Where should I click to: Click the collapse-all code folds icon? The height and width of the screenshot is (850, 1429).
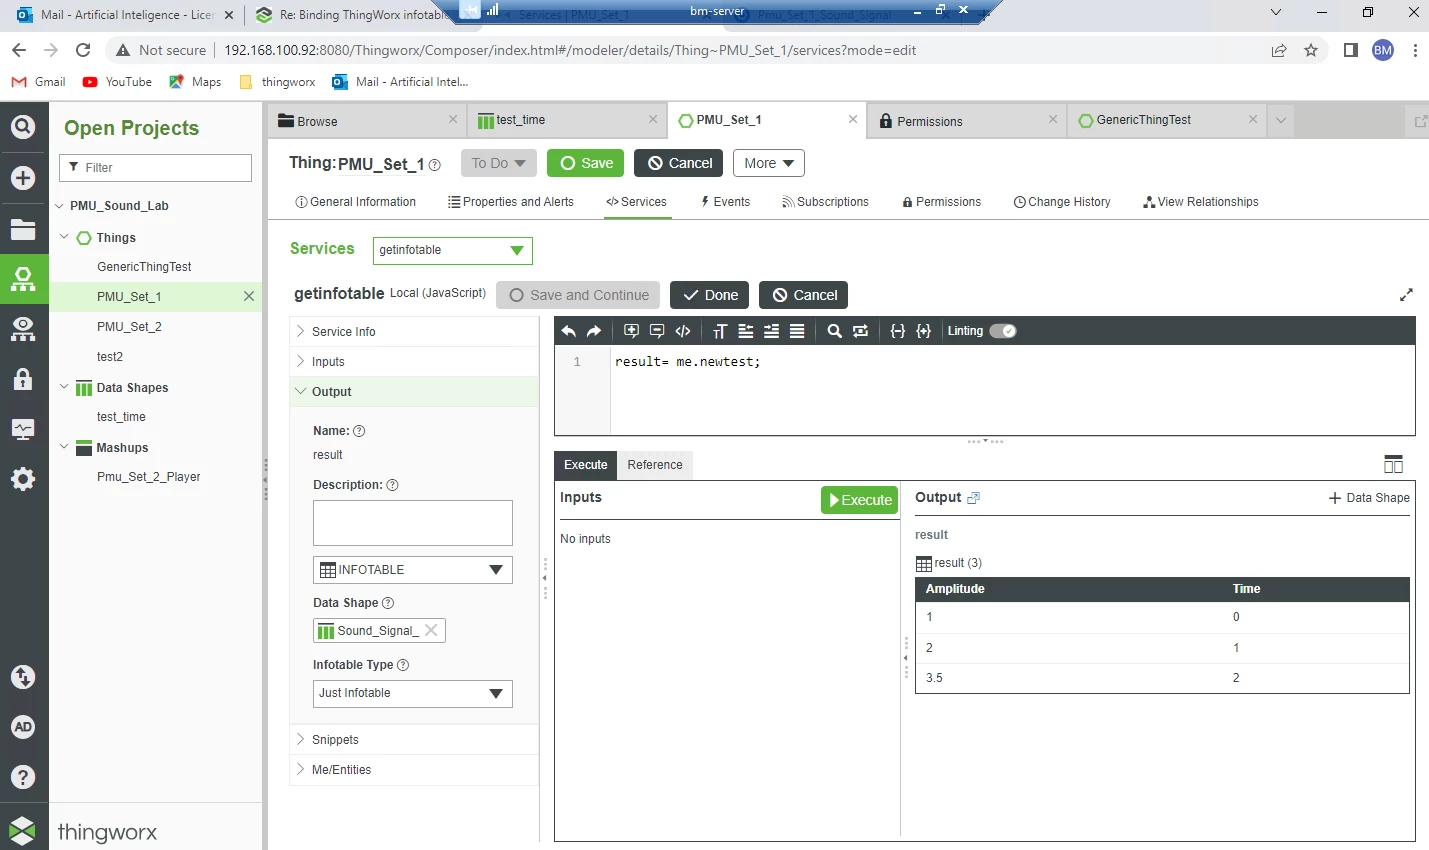898,331
